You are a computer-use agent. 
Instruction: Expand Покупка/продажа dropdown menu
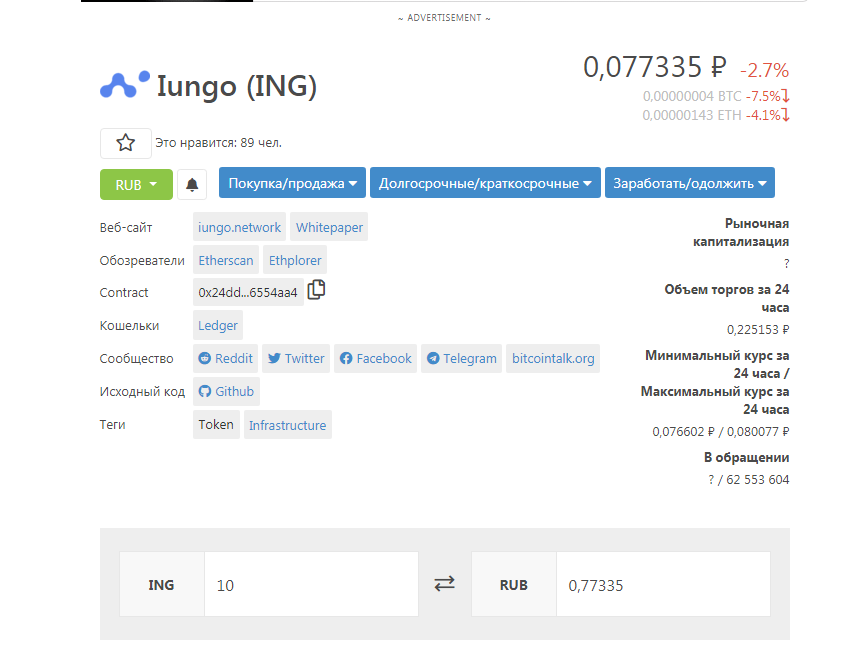point(292,183)
